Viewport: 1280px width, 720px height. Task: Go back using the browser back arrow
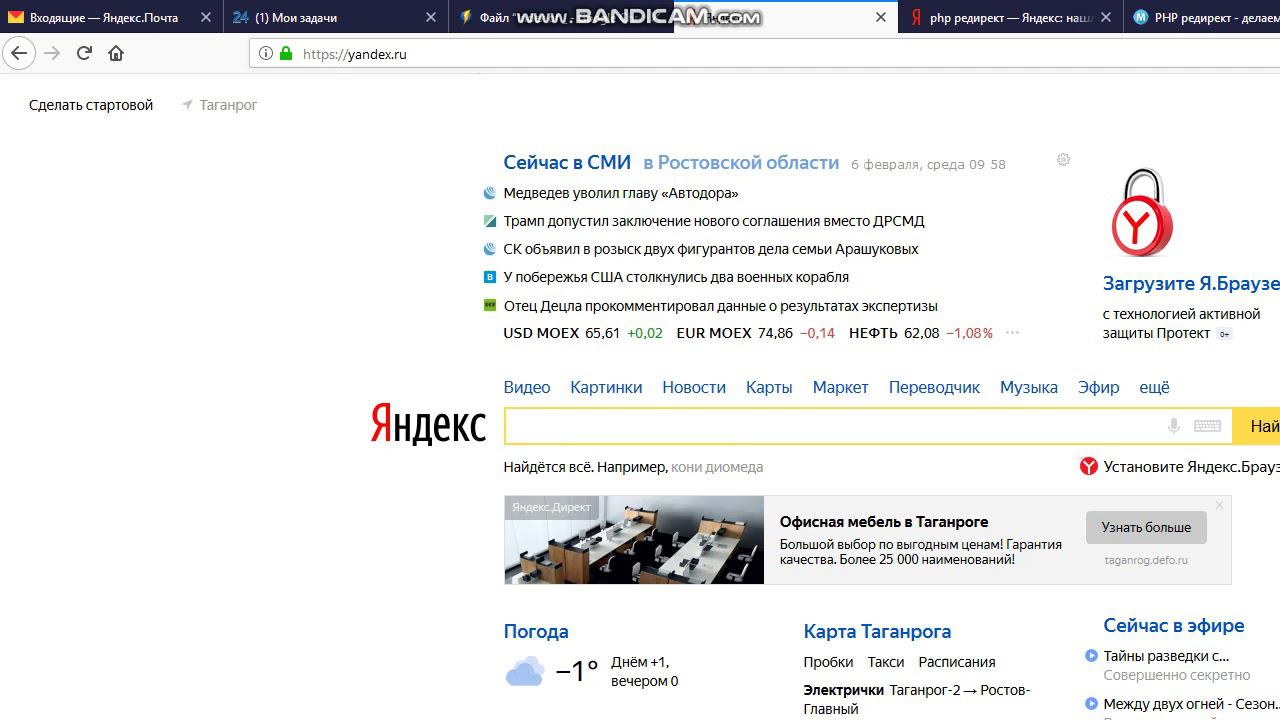pyautogui.click(x=19, y=54)
